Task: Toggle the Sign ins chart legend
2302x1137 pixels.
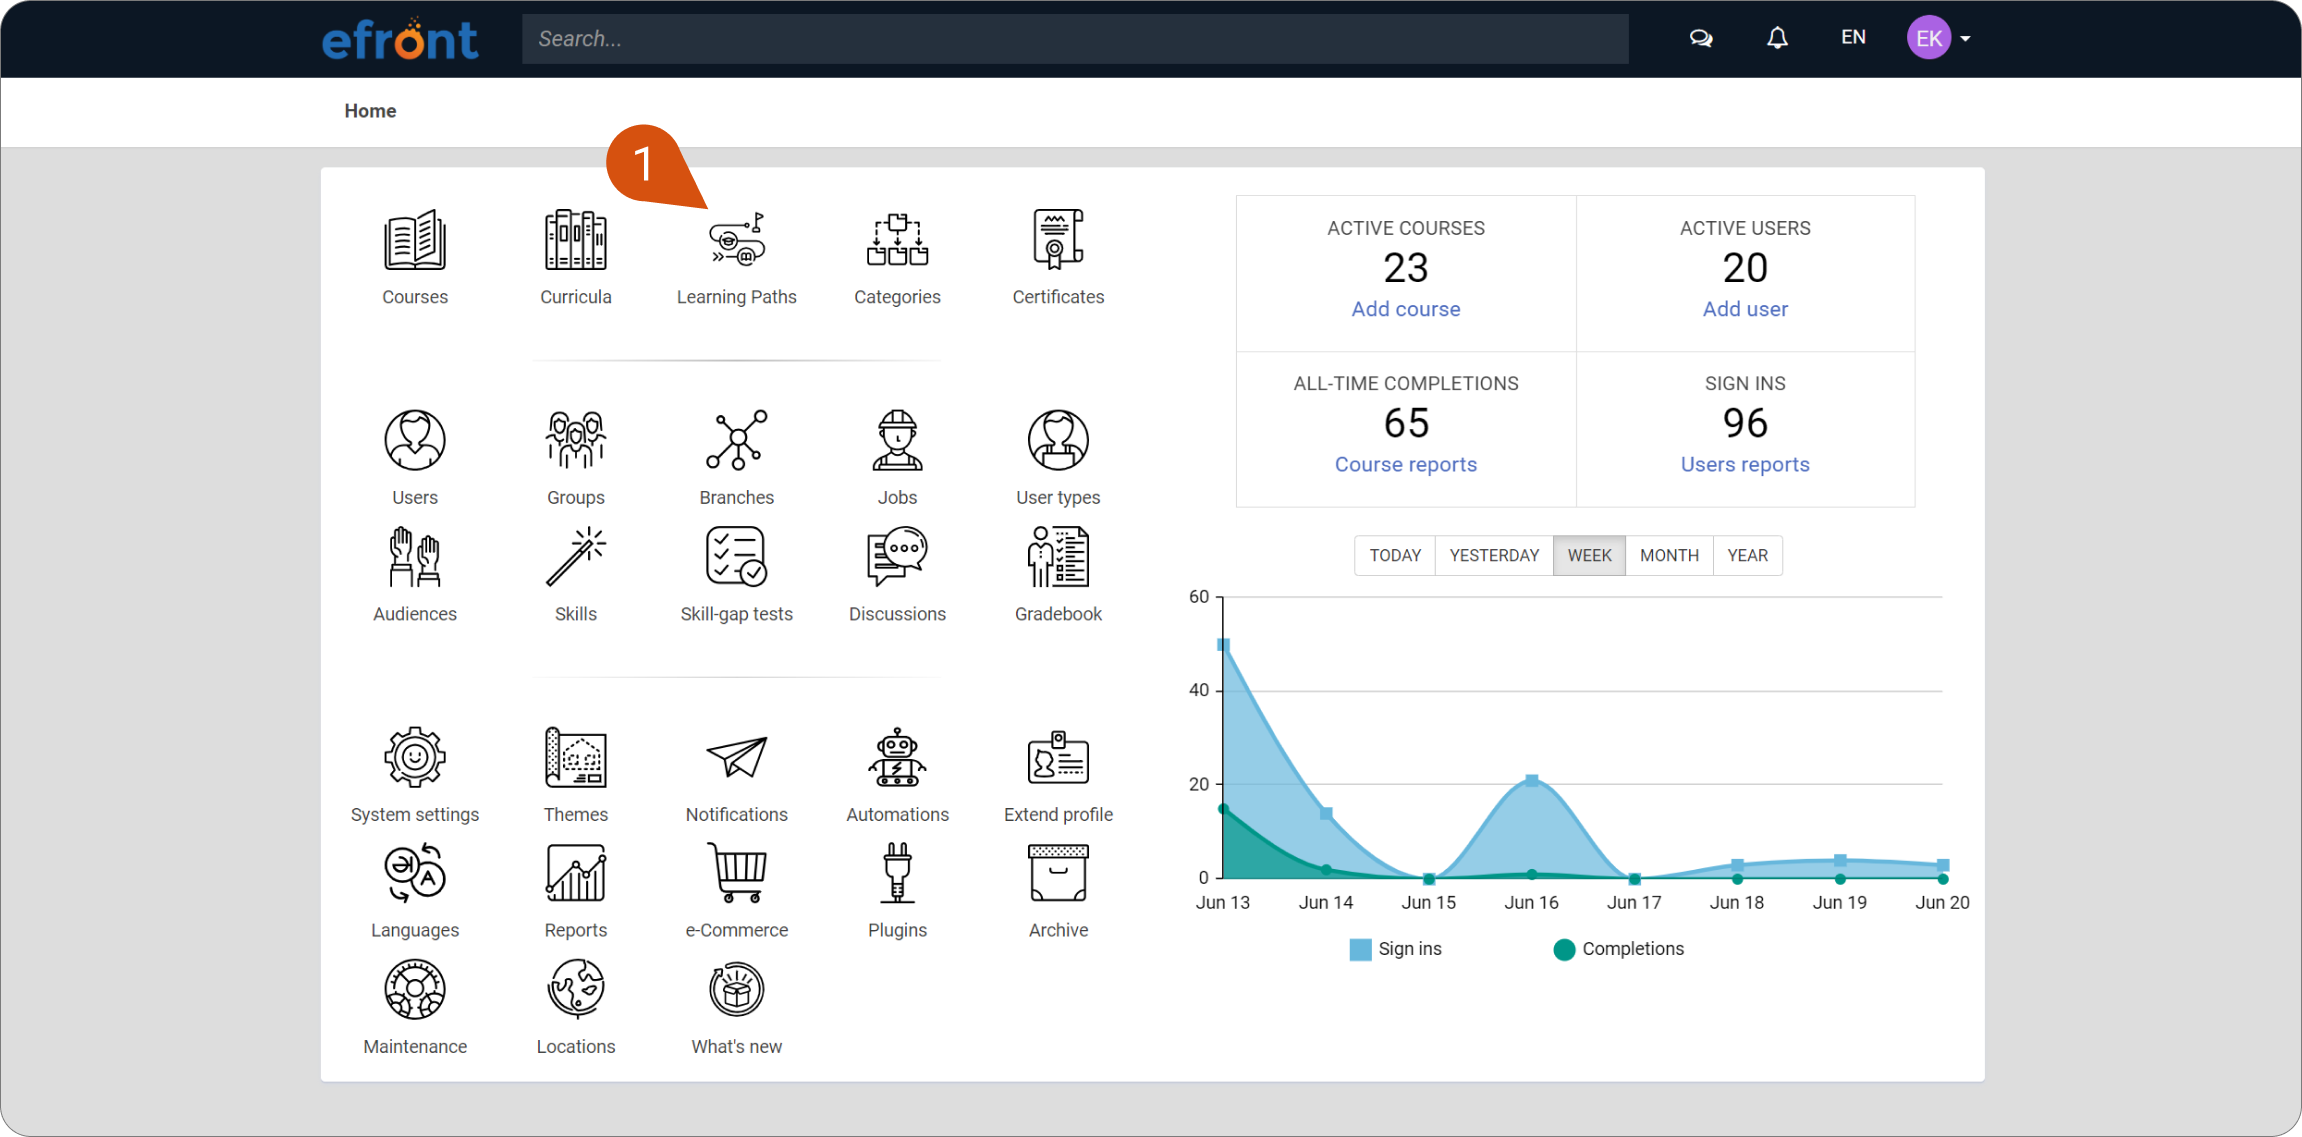Action: [1395, 949]
